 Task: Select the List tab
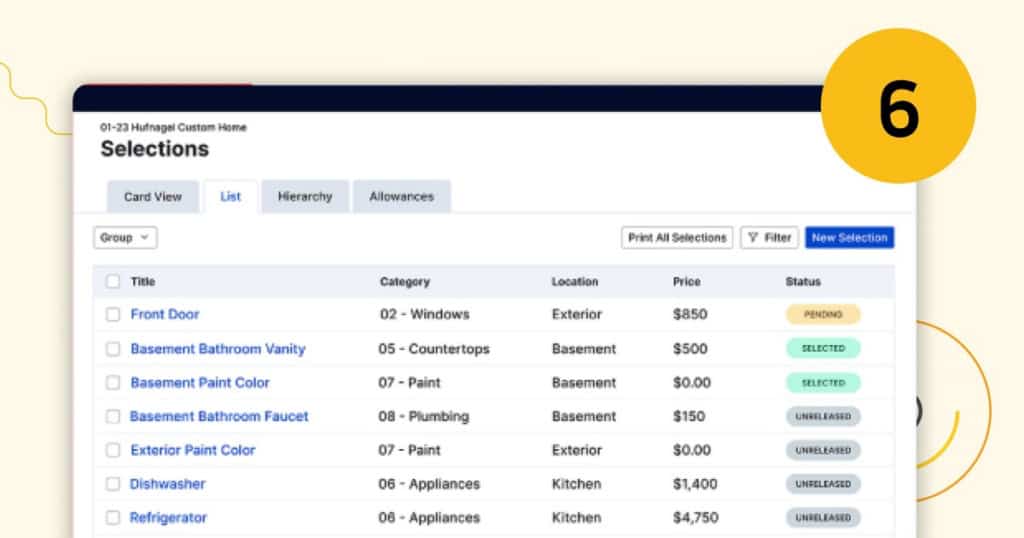click(x=231, y=197)
